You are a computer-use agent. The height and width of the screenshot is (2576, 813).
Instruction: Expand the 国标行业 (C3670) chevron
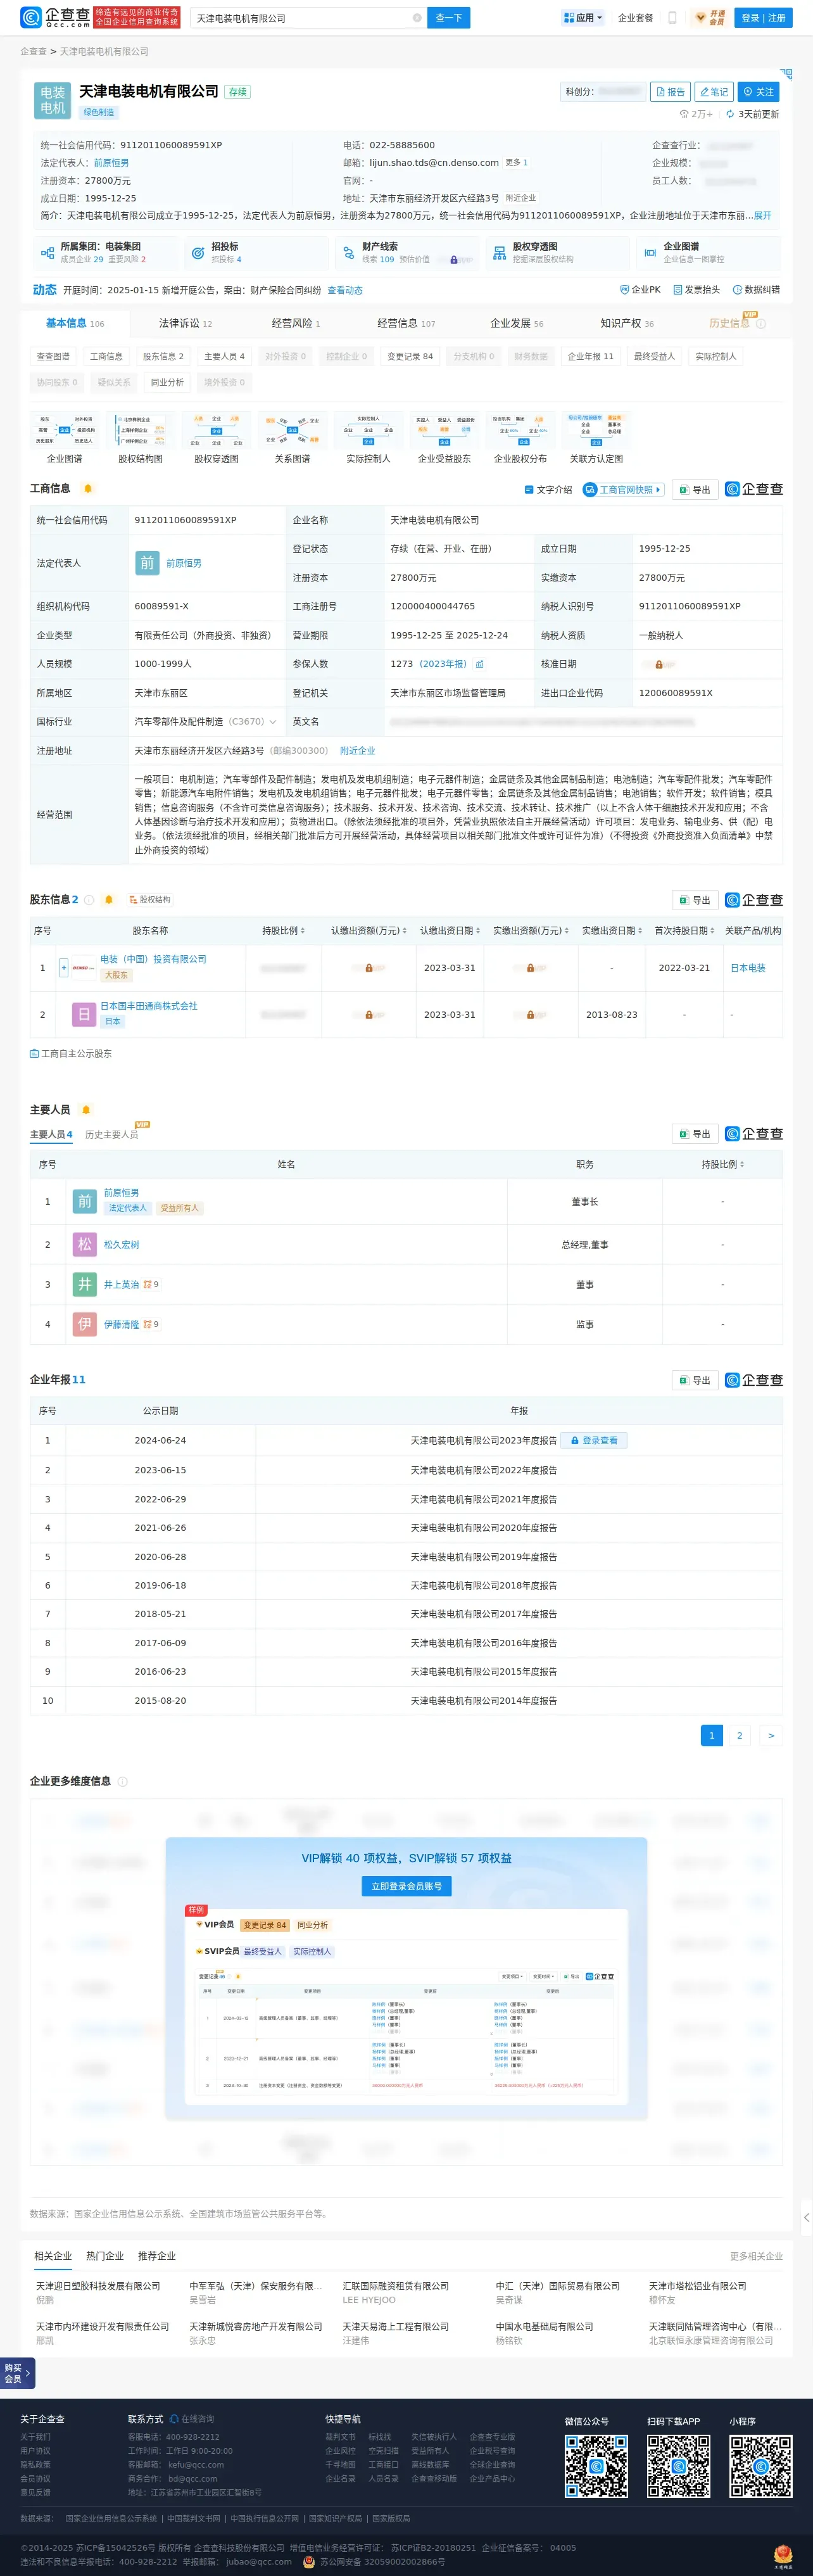[x=273, y=722]
